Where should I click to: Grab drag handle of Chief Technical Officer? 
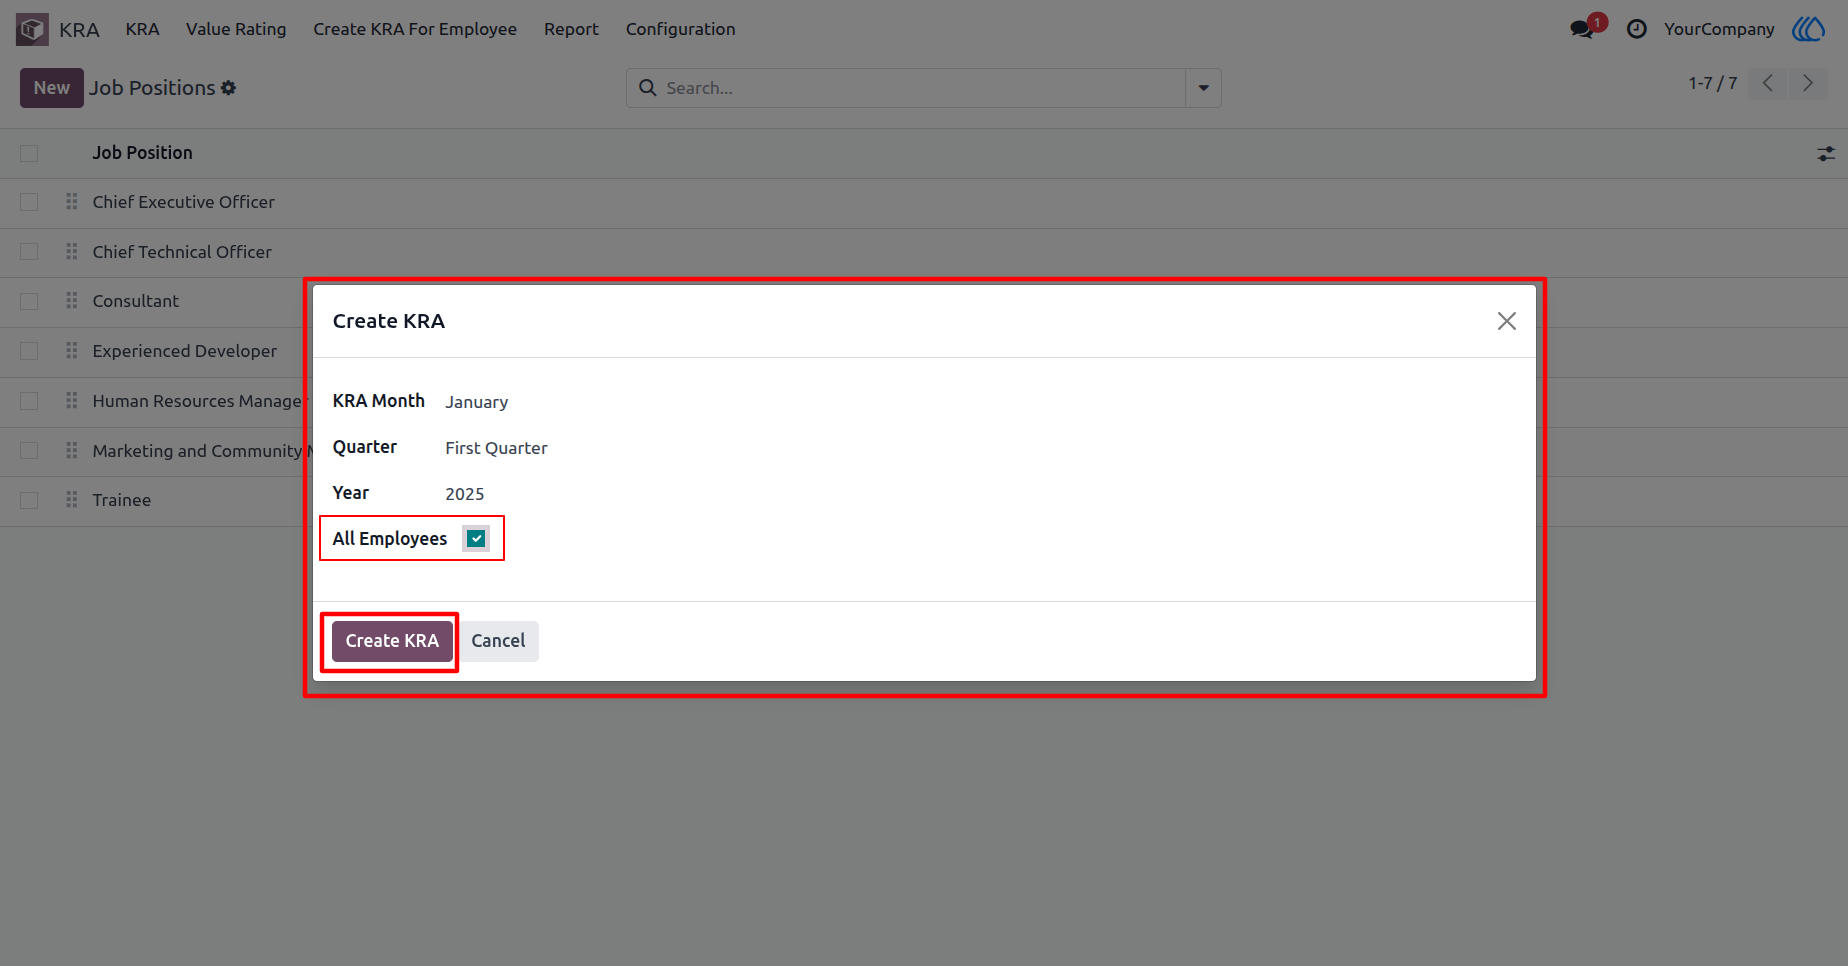tap(72, 252)
